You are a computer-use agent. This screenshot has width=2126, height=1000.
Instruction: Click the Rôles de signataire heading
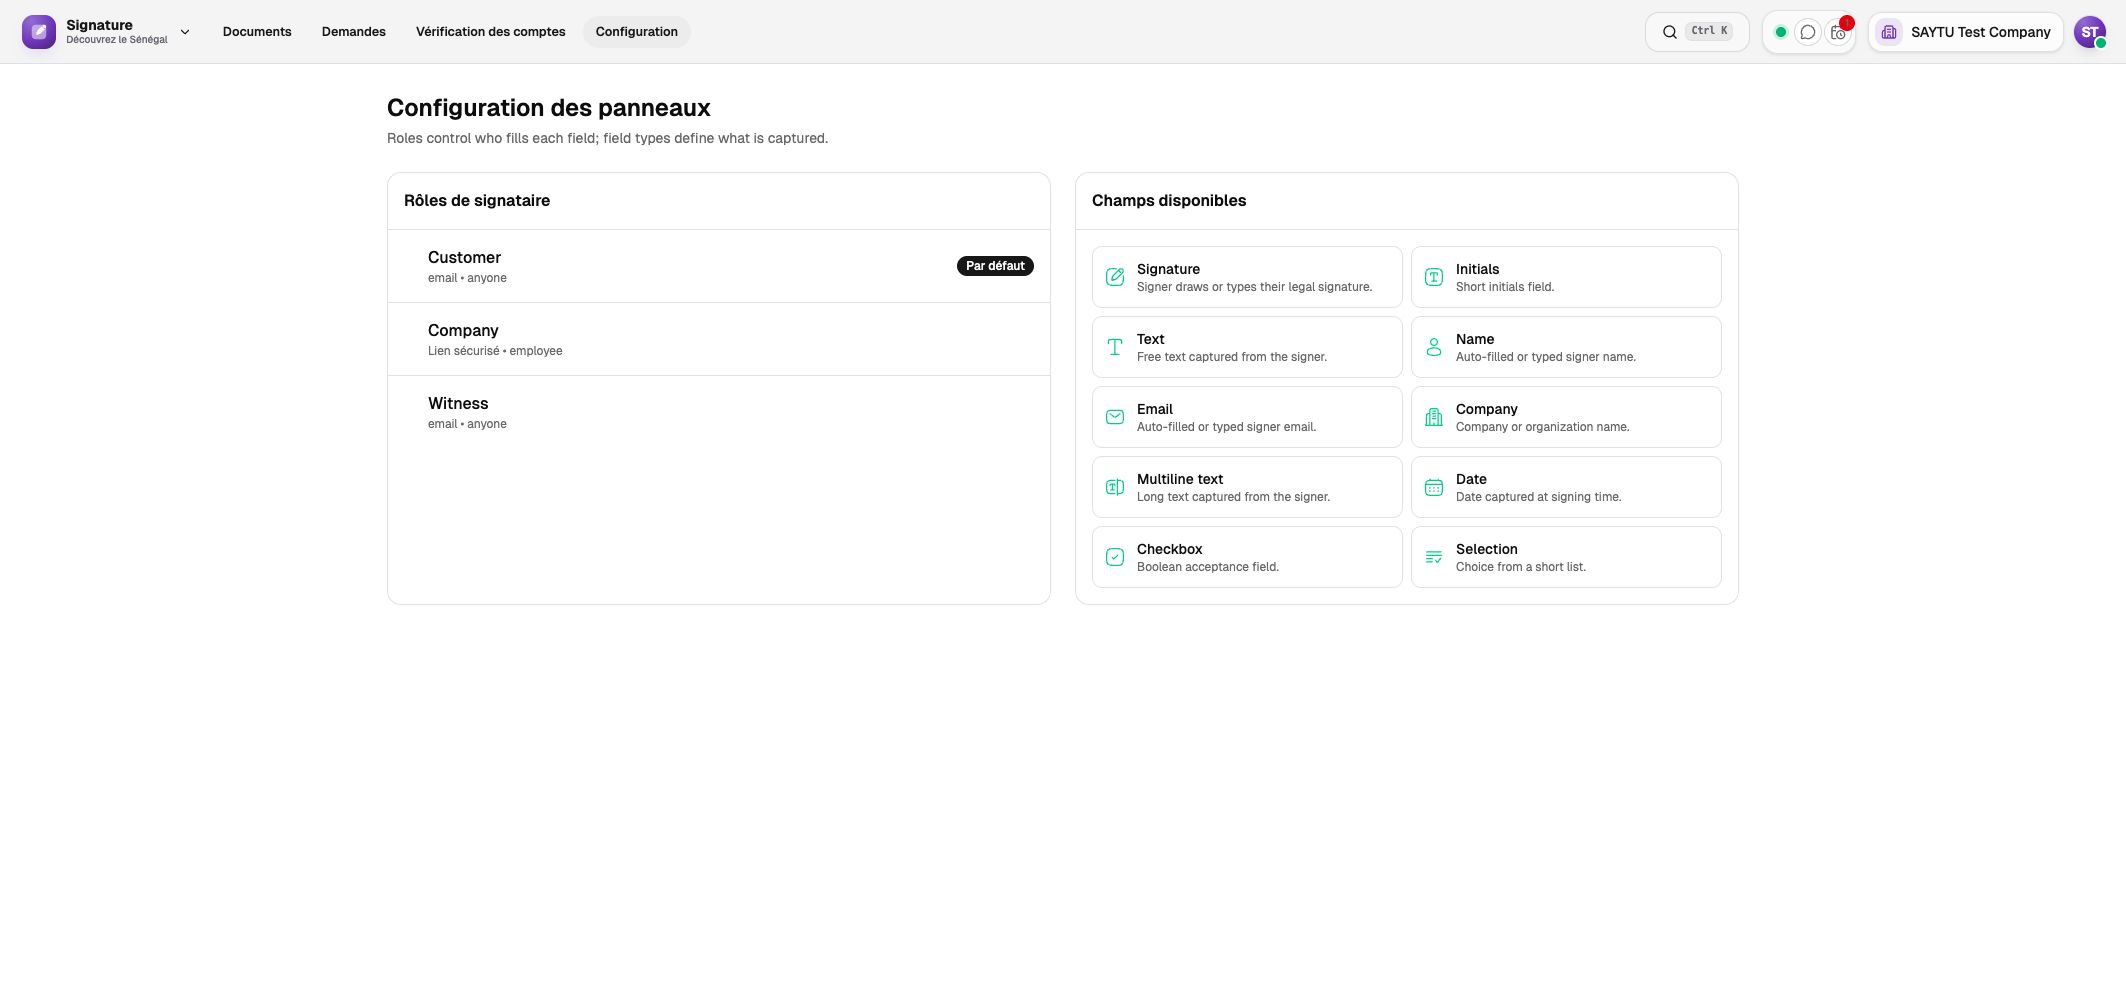pyautogui.click(x=477, y=201)
